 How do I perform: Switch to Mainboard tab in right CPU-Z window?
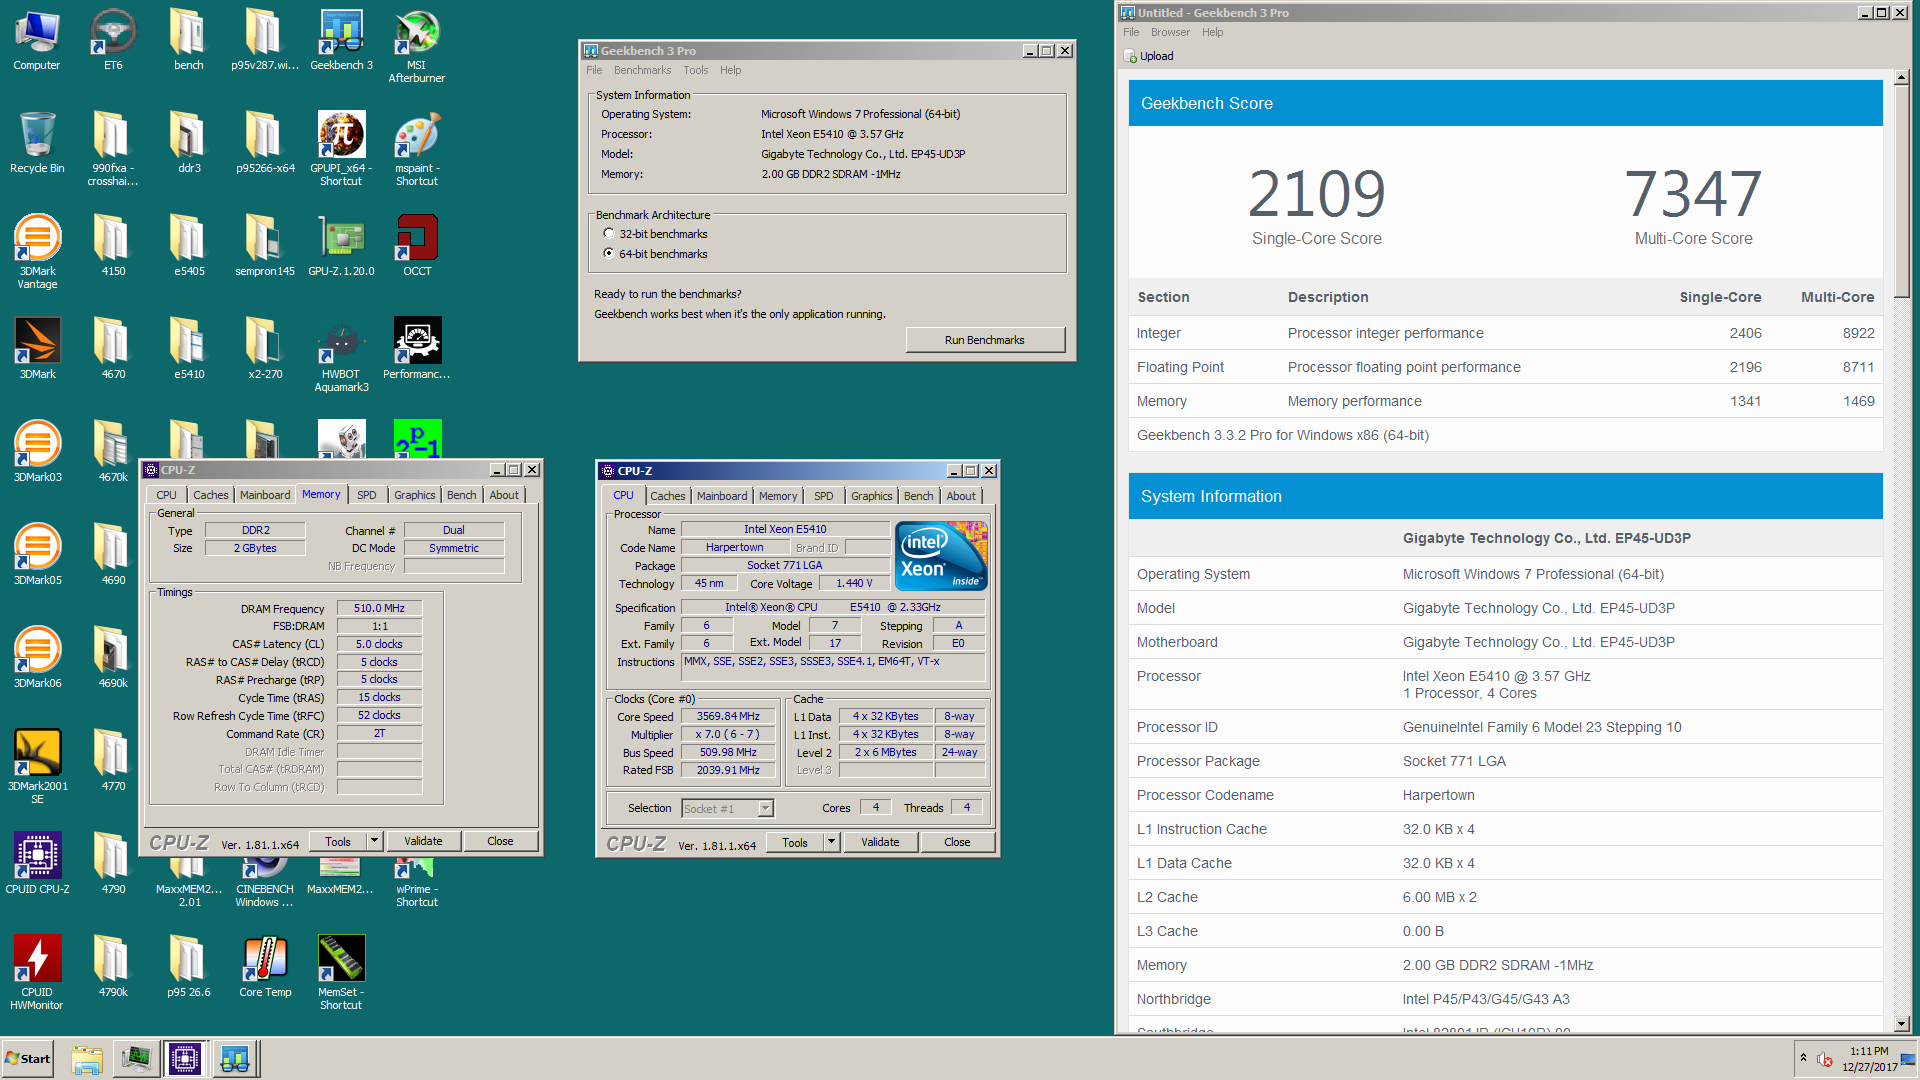pyautogui.click(x=722, y=496)
